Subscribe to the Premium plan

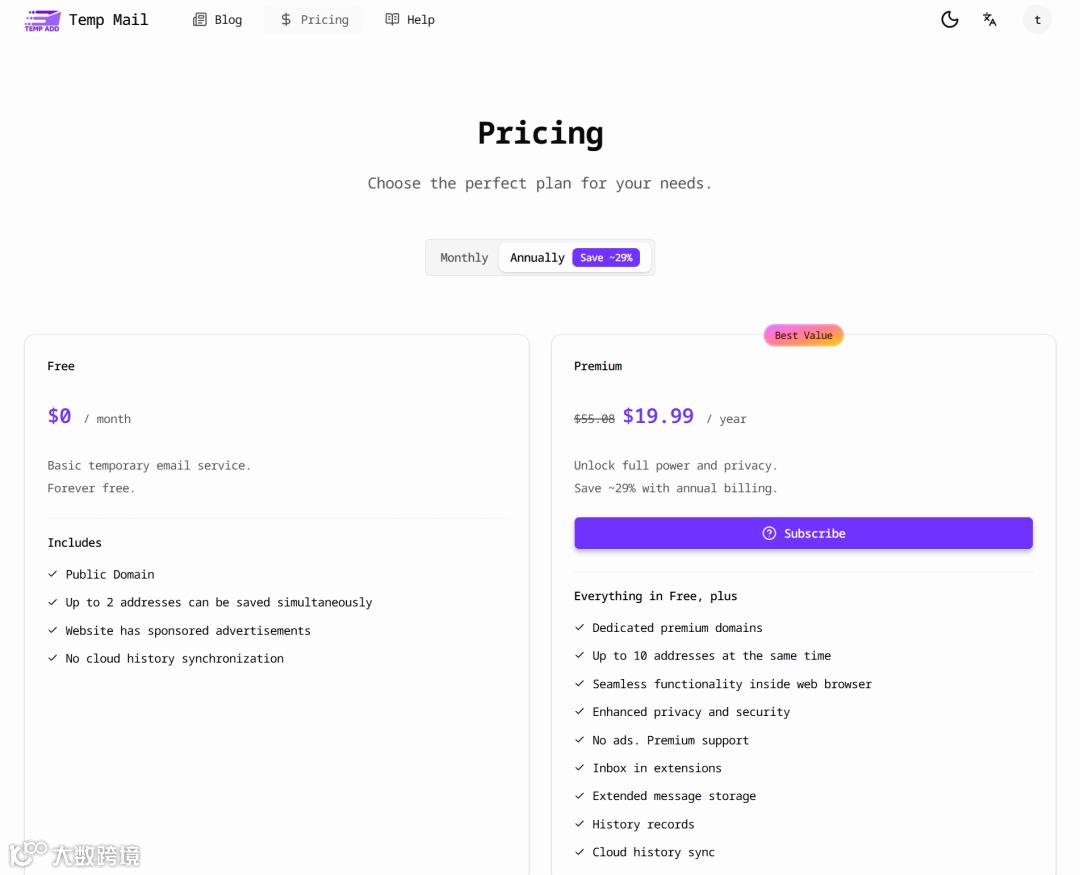point(803,534)
